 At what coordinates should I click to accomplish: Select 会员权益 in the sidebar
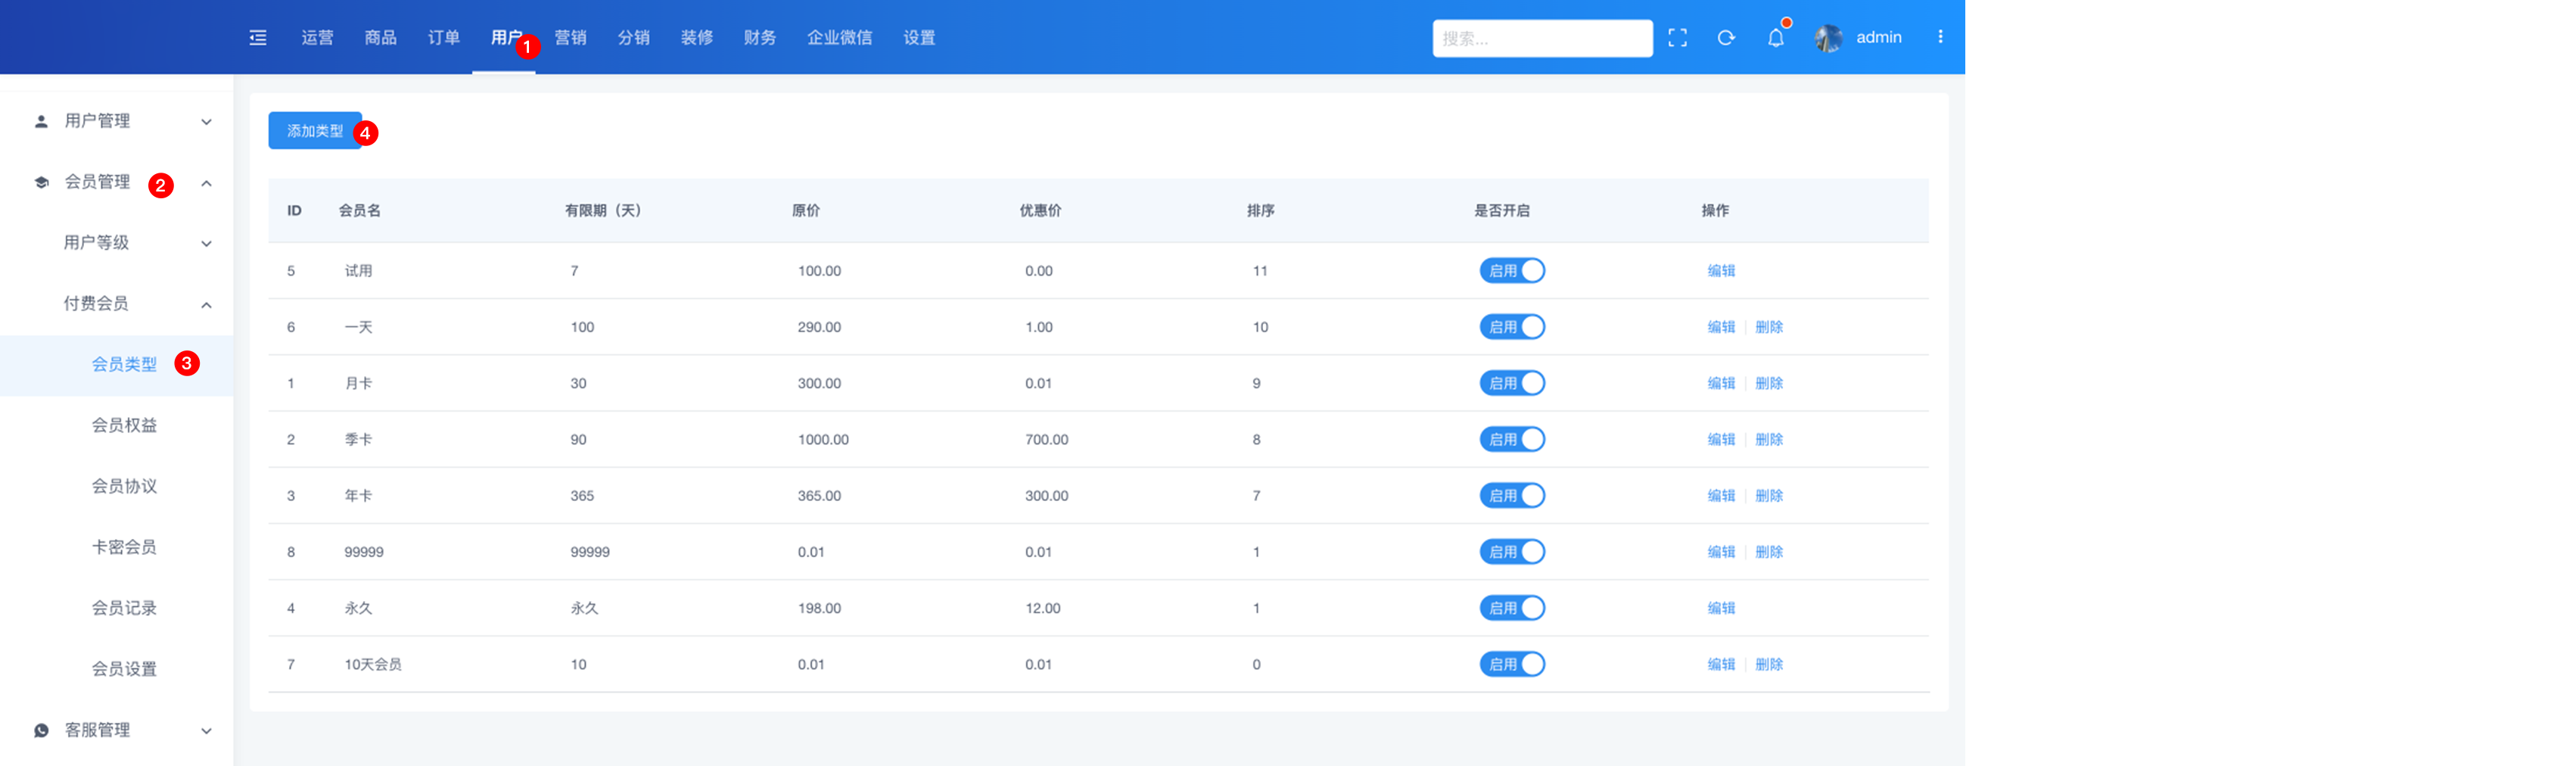[124, 425]
